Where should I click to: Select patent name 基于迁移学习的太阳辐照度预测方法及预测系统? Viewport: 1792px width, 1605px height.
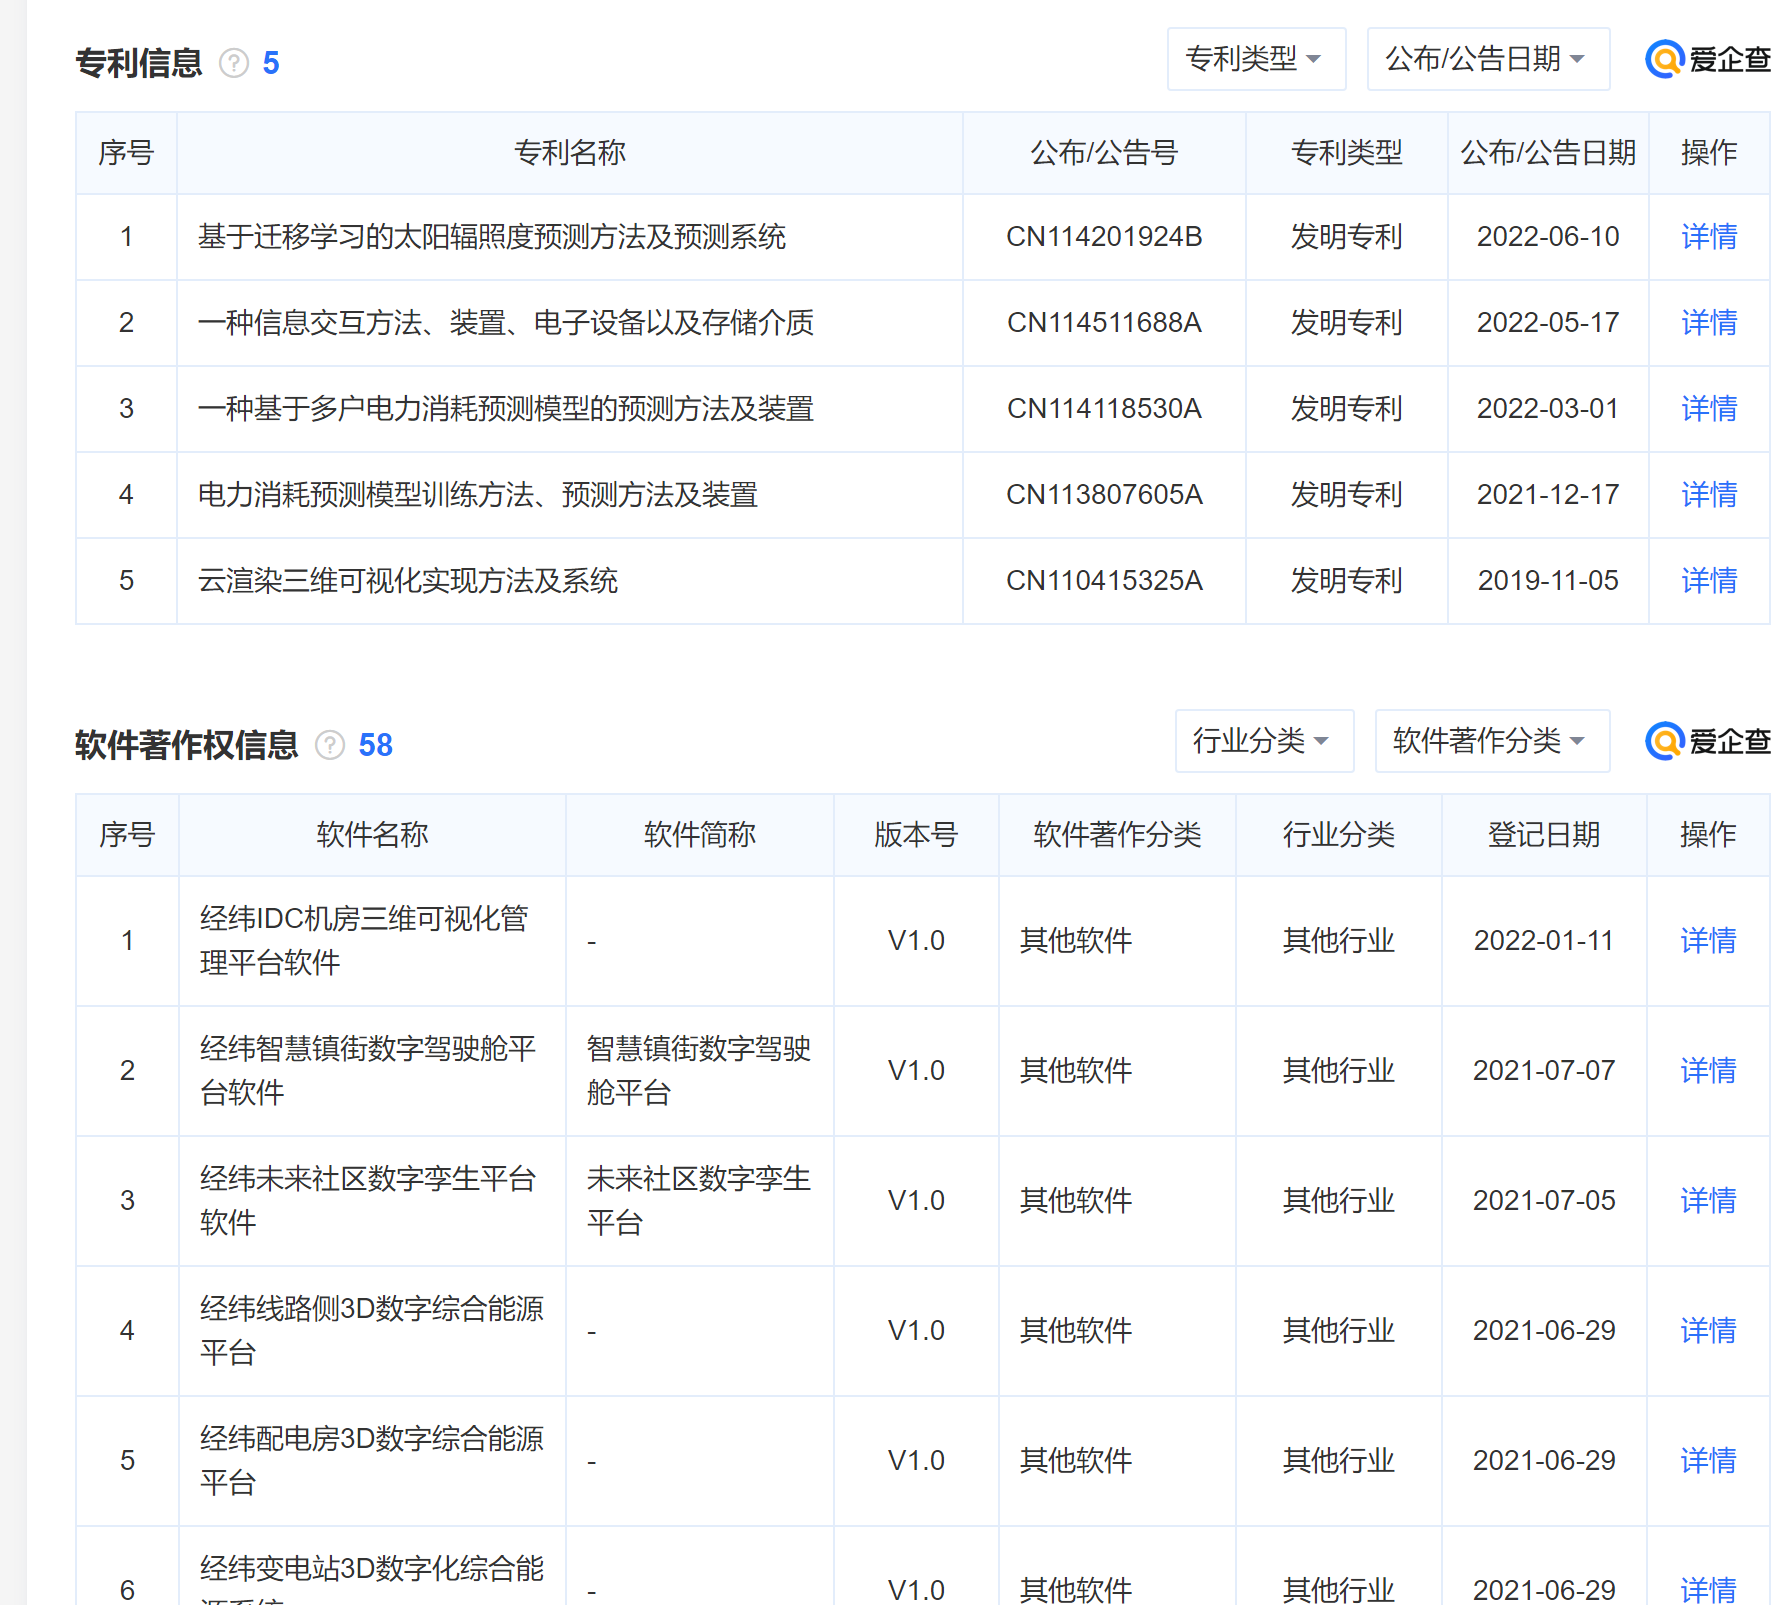click(x=492, y=237)
